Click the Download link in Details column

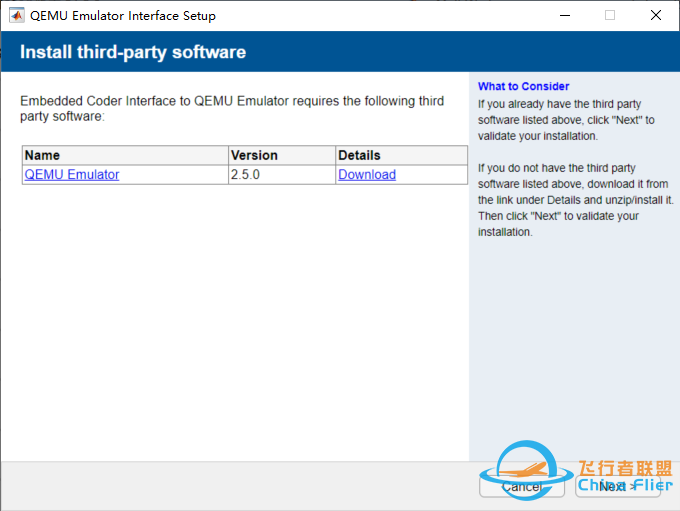coord(367,174)
